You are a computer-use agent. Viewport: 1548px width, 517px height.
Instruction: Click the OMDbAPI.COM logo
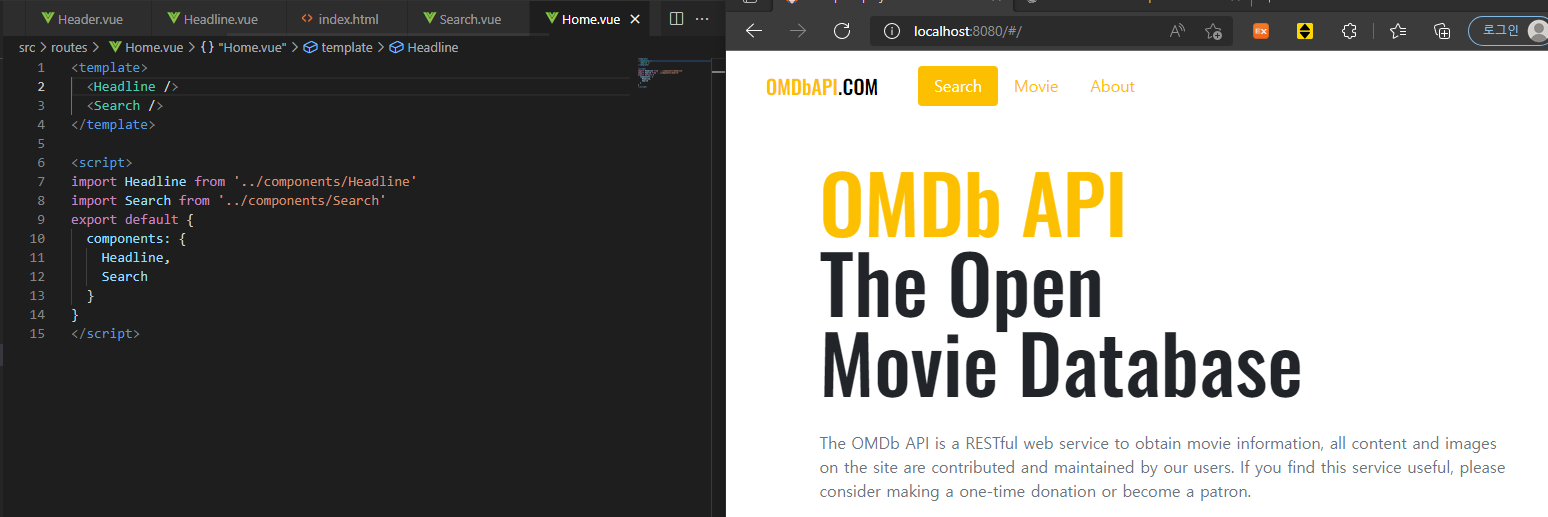pyautogui.click(x=821, y=87)
